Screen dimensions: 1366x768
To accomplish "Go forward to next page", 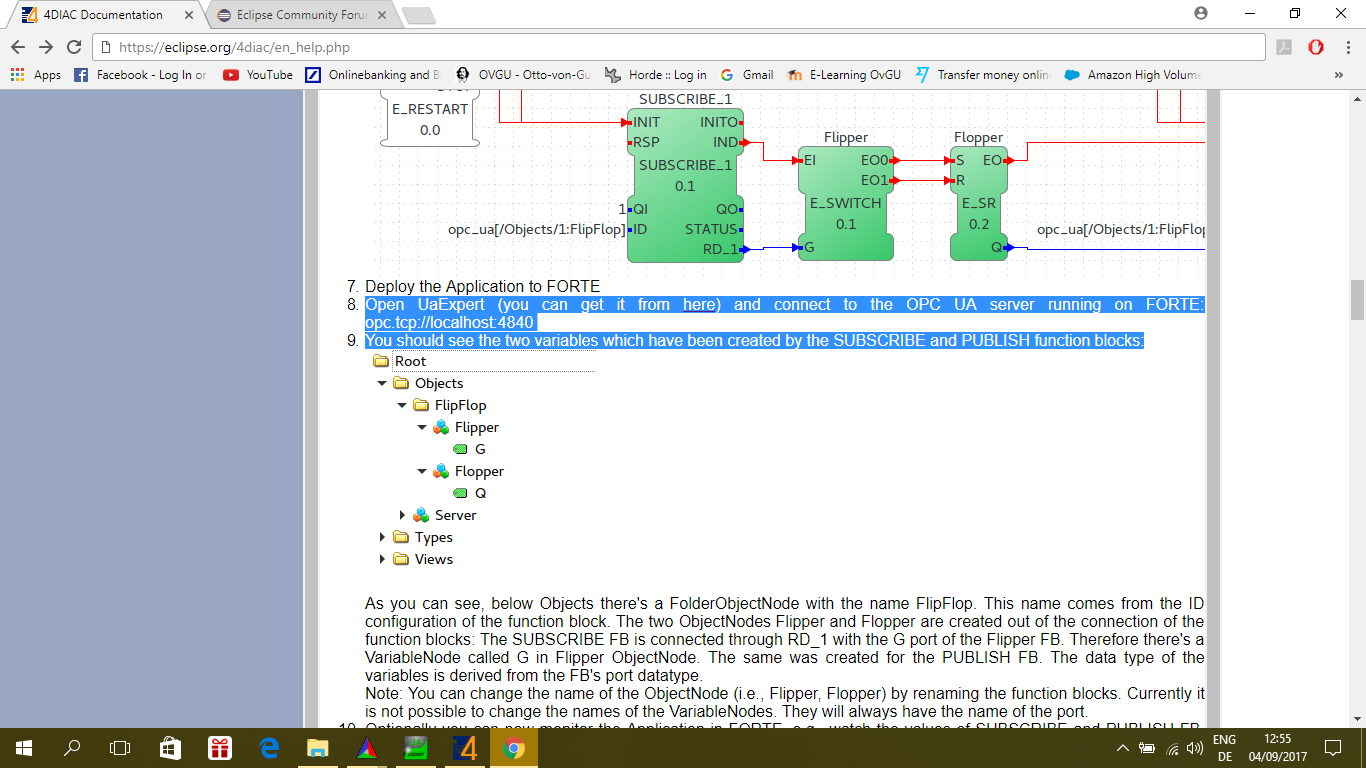I will click(x=46, y=47).
